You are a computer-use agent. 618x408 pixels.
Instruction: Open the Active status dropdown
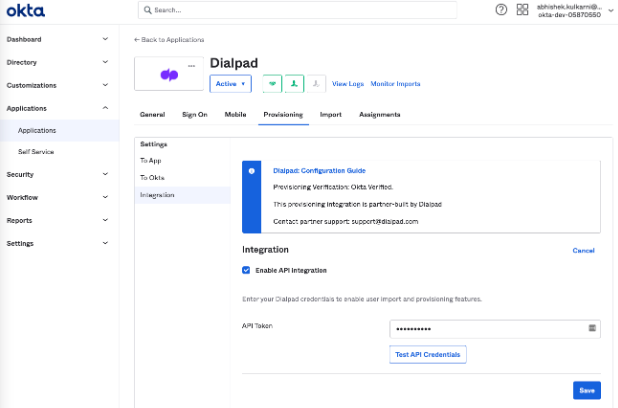pyautogui.click(x=231, y=84)
